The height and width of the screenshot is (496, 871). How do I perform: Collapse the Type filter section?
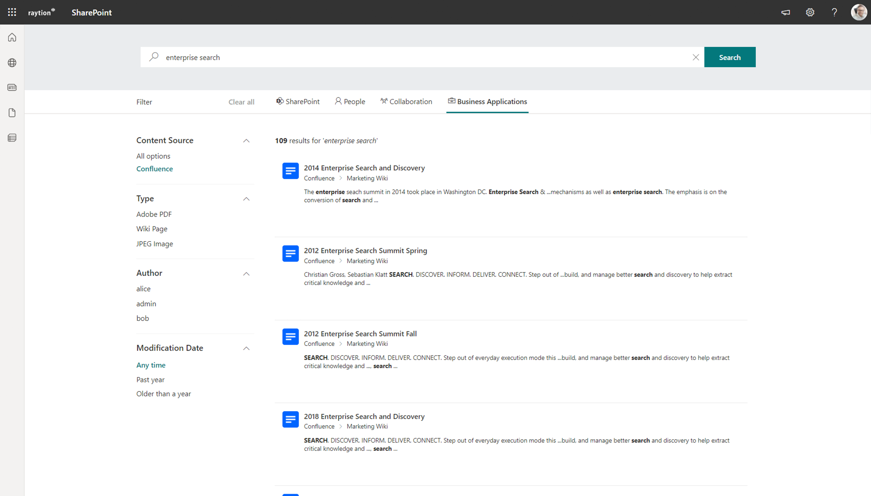click(x=246, y=199)
